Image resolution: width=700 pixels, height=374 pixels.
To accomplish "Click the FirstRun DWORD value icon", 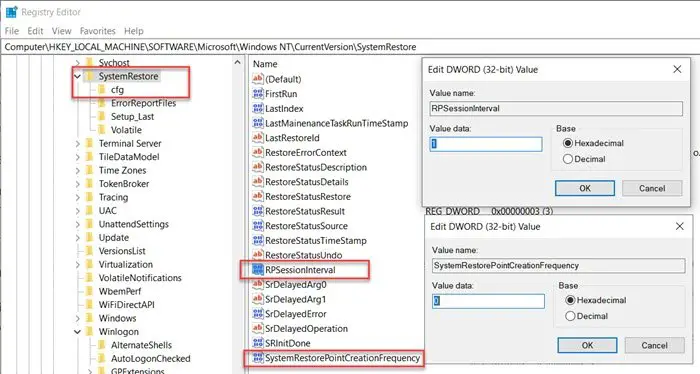I will tap(258, 94).
